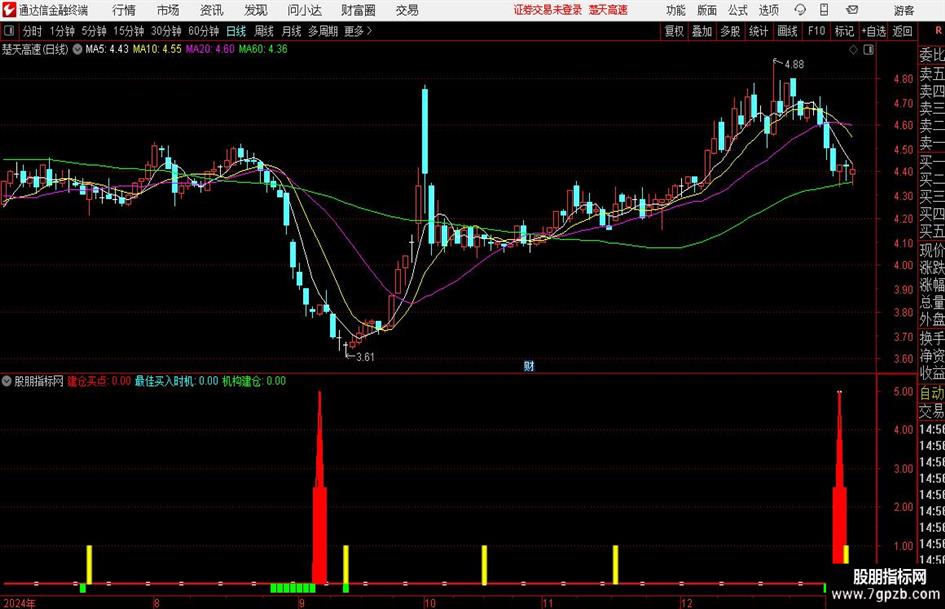
Task: Switch to the 60分钟 period tab
Action: (204, 31)
